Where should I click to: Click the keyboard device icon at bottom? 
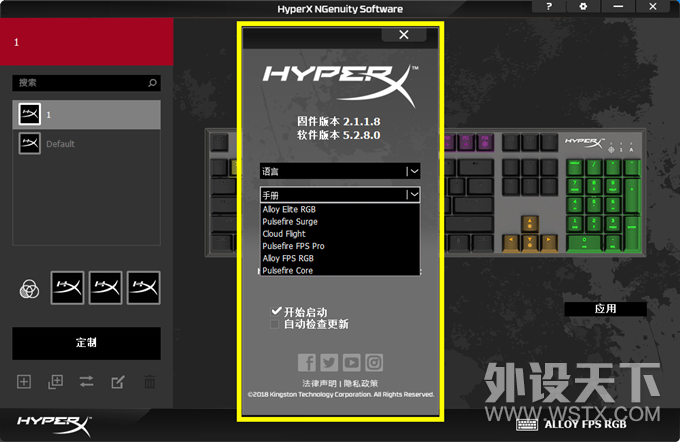(x=527, y=424)
